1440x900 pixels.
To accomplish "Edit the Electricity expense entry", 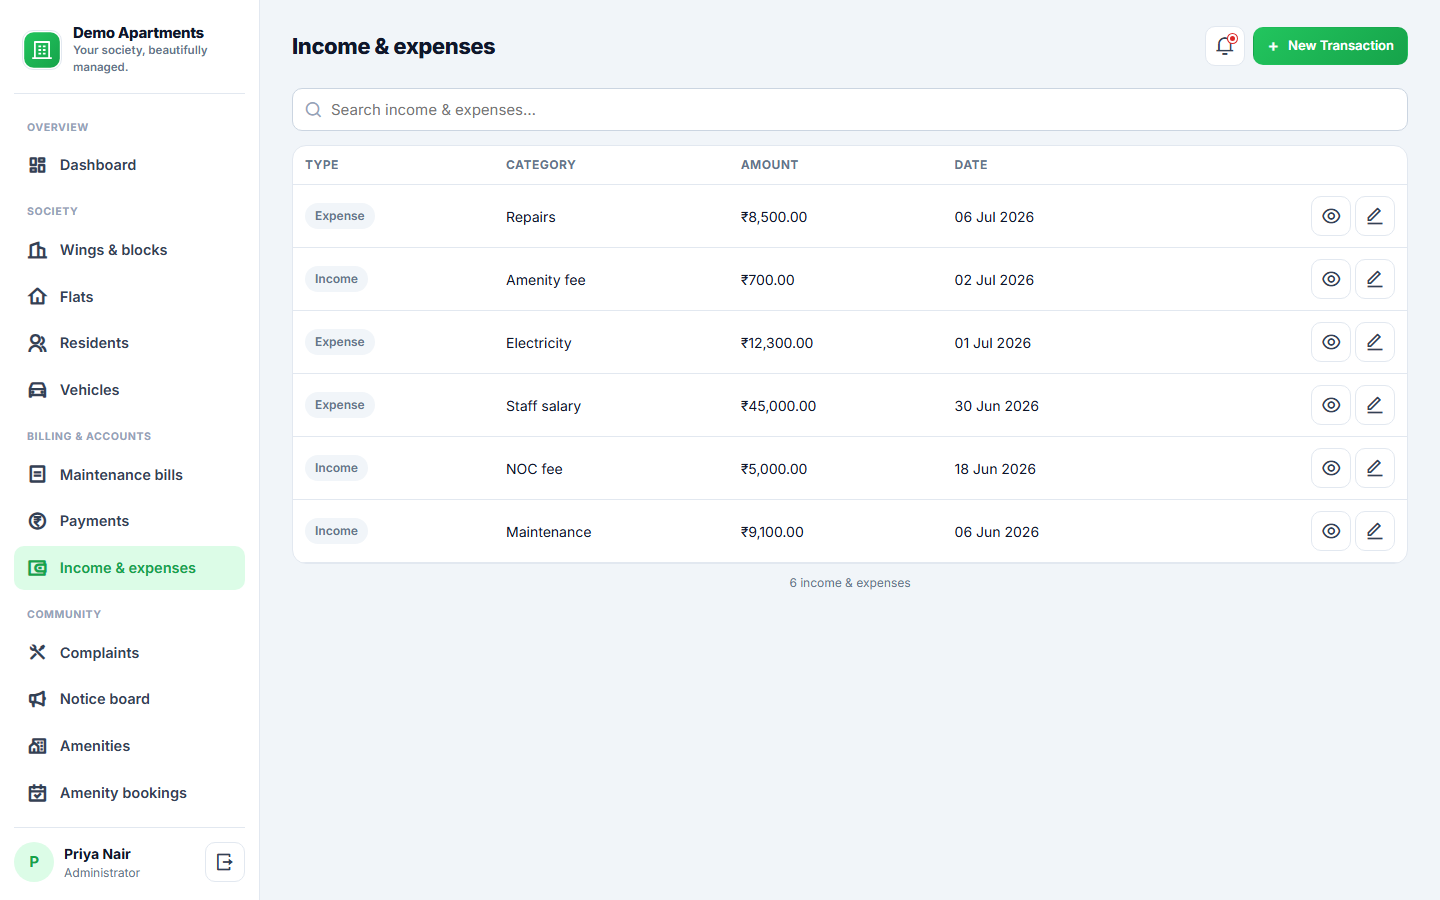I will [x=1375, y=342].
